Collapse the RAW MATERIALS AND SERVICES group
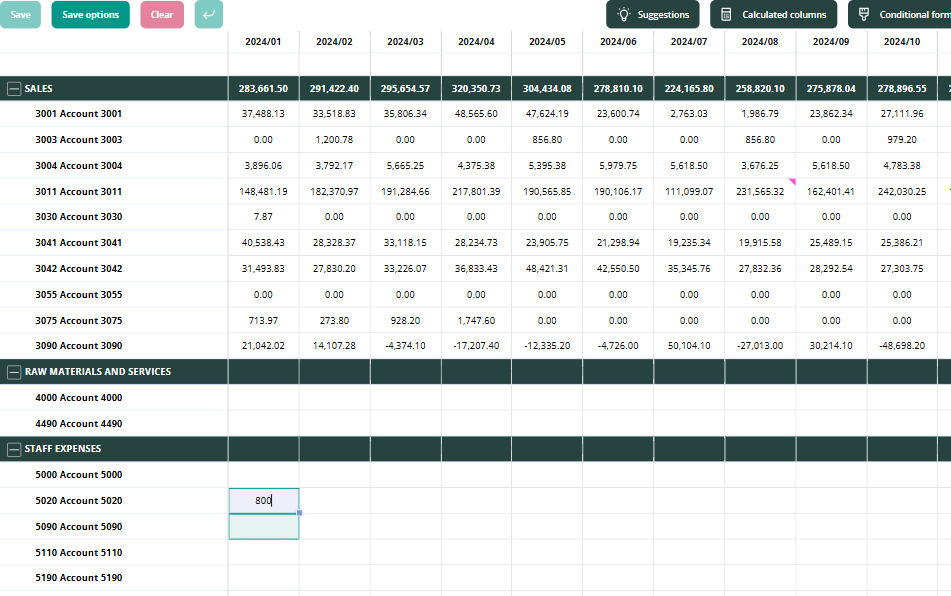 14,372
